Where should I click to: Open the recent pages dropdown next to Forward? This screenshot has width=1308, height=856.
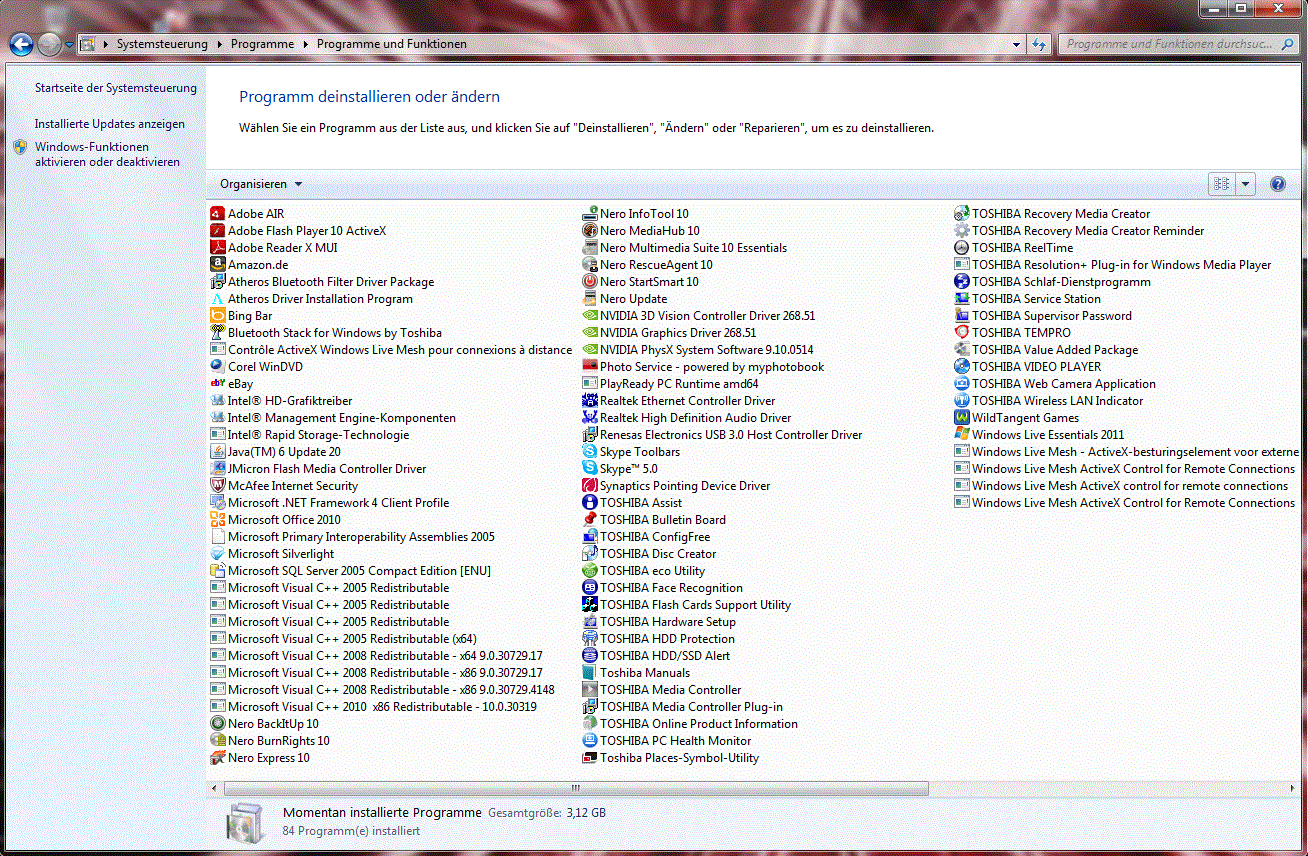[68, 45]
